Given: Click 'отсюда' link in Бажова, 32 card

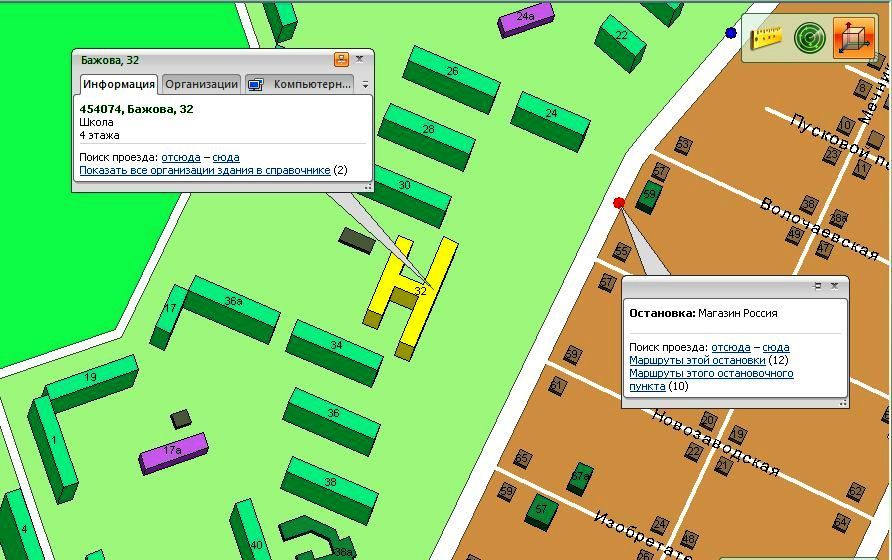Looking at the screenshot, I should coord(181,157).
